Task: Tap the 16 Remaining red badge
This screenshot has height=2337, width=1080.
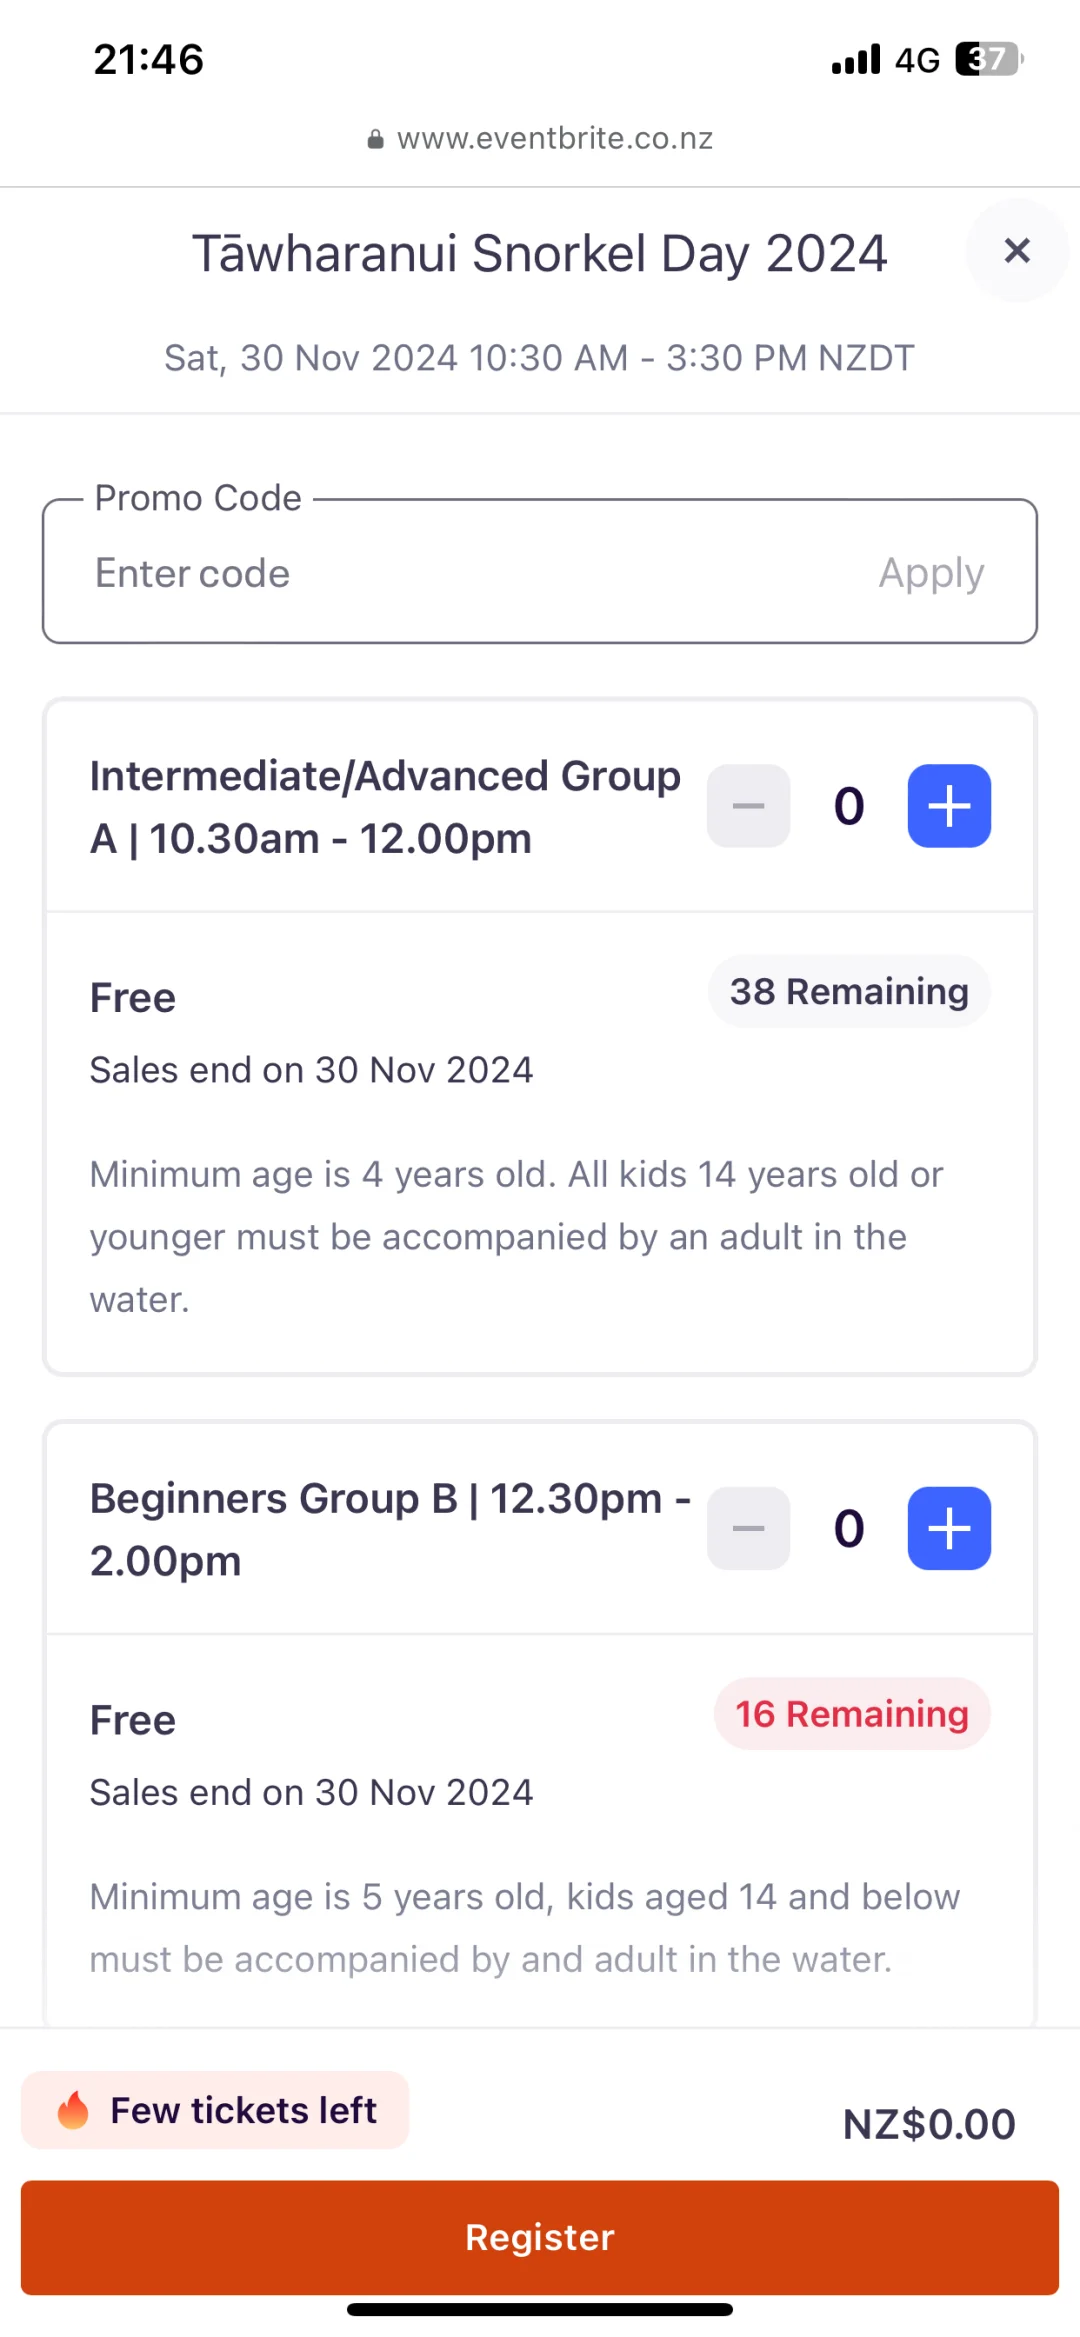Action: 852,1714
